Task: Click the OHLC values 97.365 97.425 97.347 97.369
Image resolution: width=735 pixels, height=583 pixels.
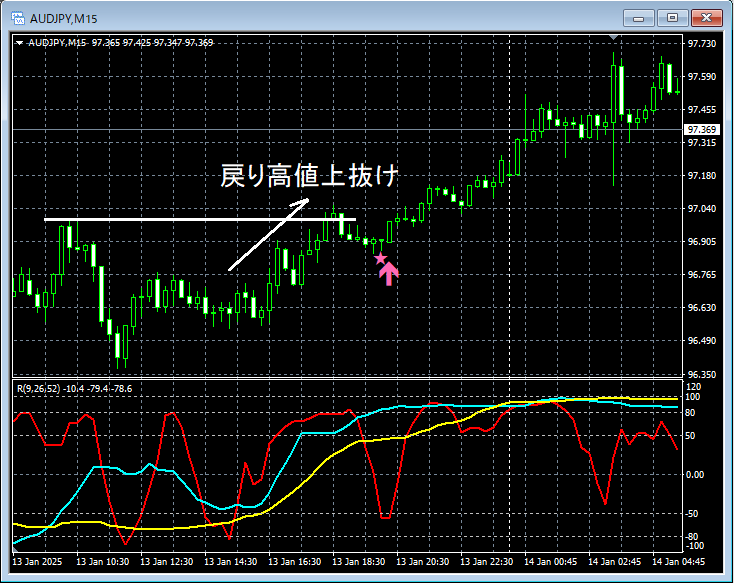Action: (x=152, y=43)
